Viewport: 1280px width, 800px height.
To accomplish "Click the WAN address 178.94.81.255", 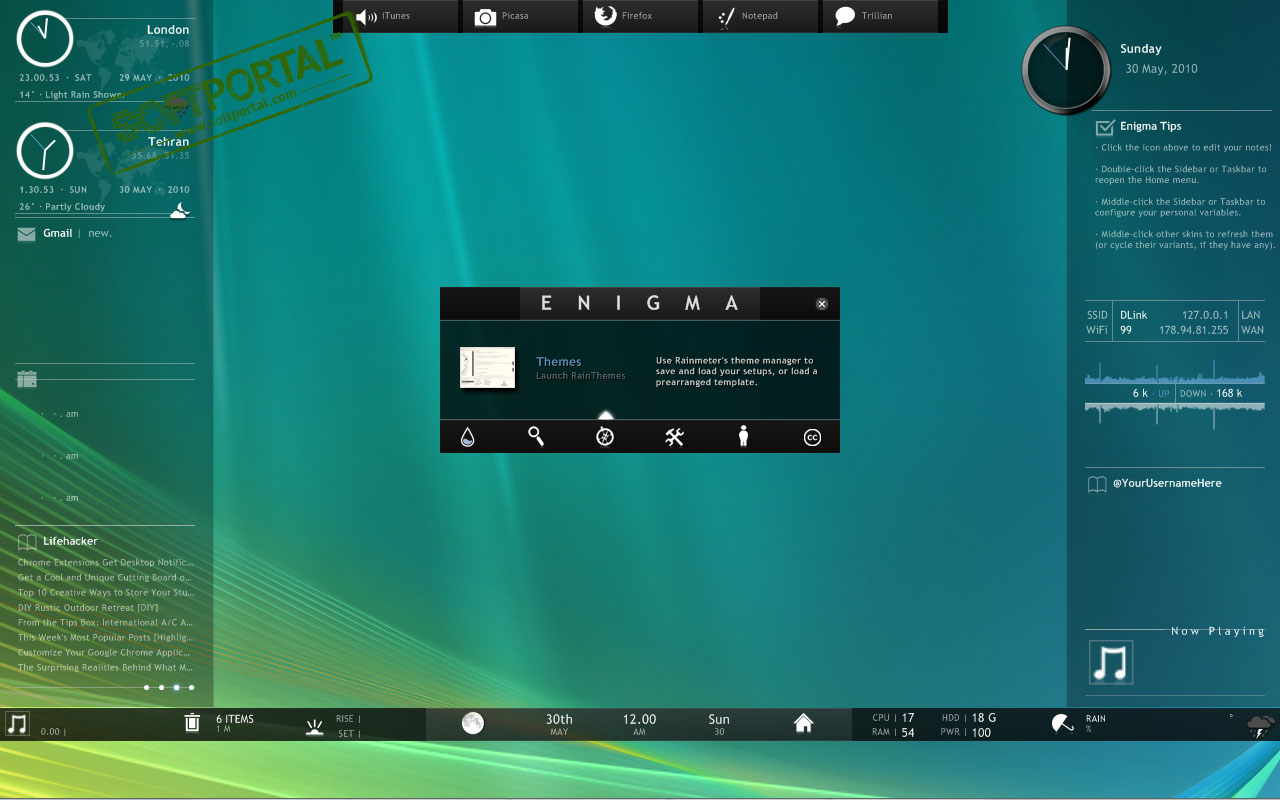I will pyautogui.click(x=1194, y=330).
